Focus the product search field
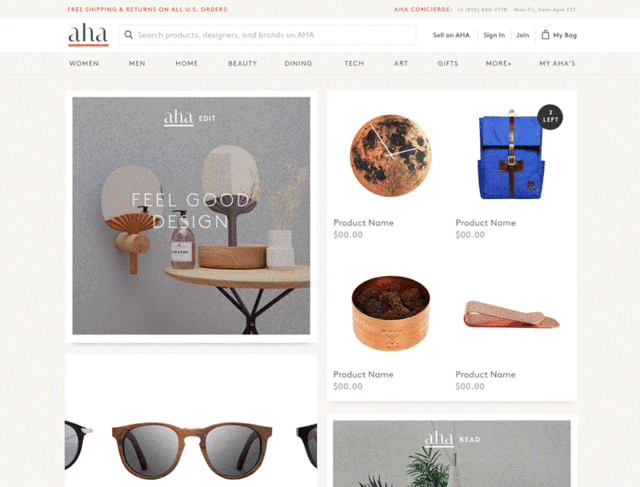The height and width of the screenshot is (487, 640). click(267, 35)
